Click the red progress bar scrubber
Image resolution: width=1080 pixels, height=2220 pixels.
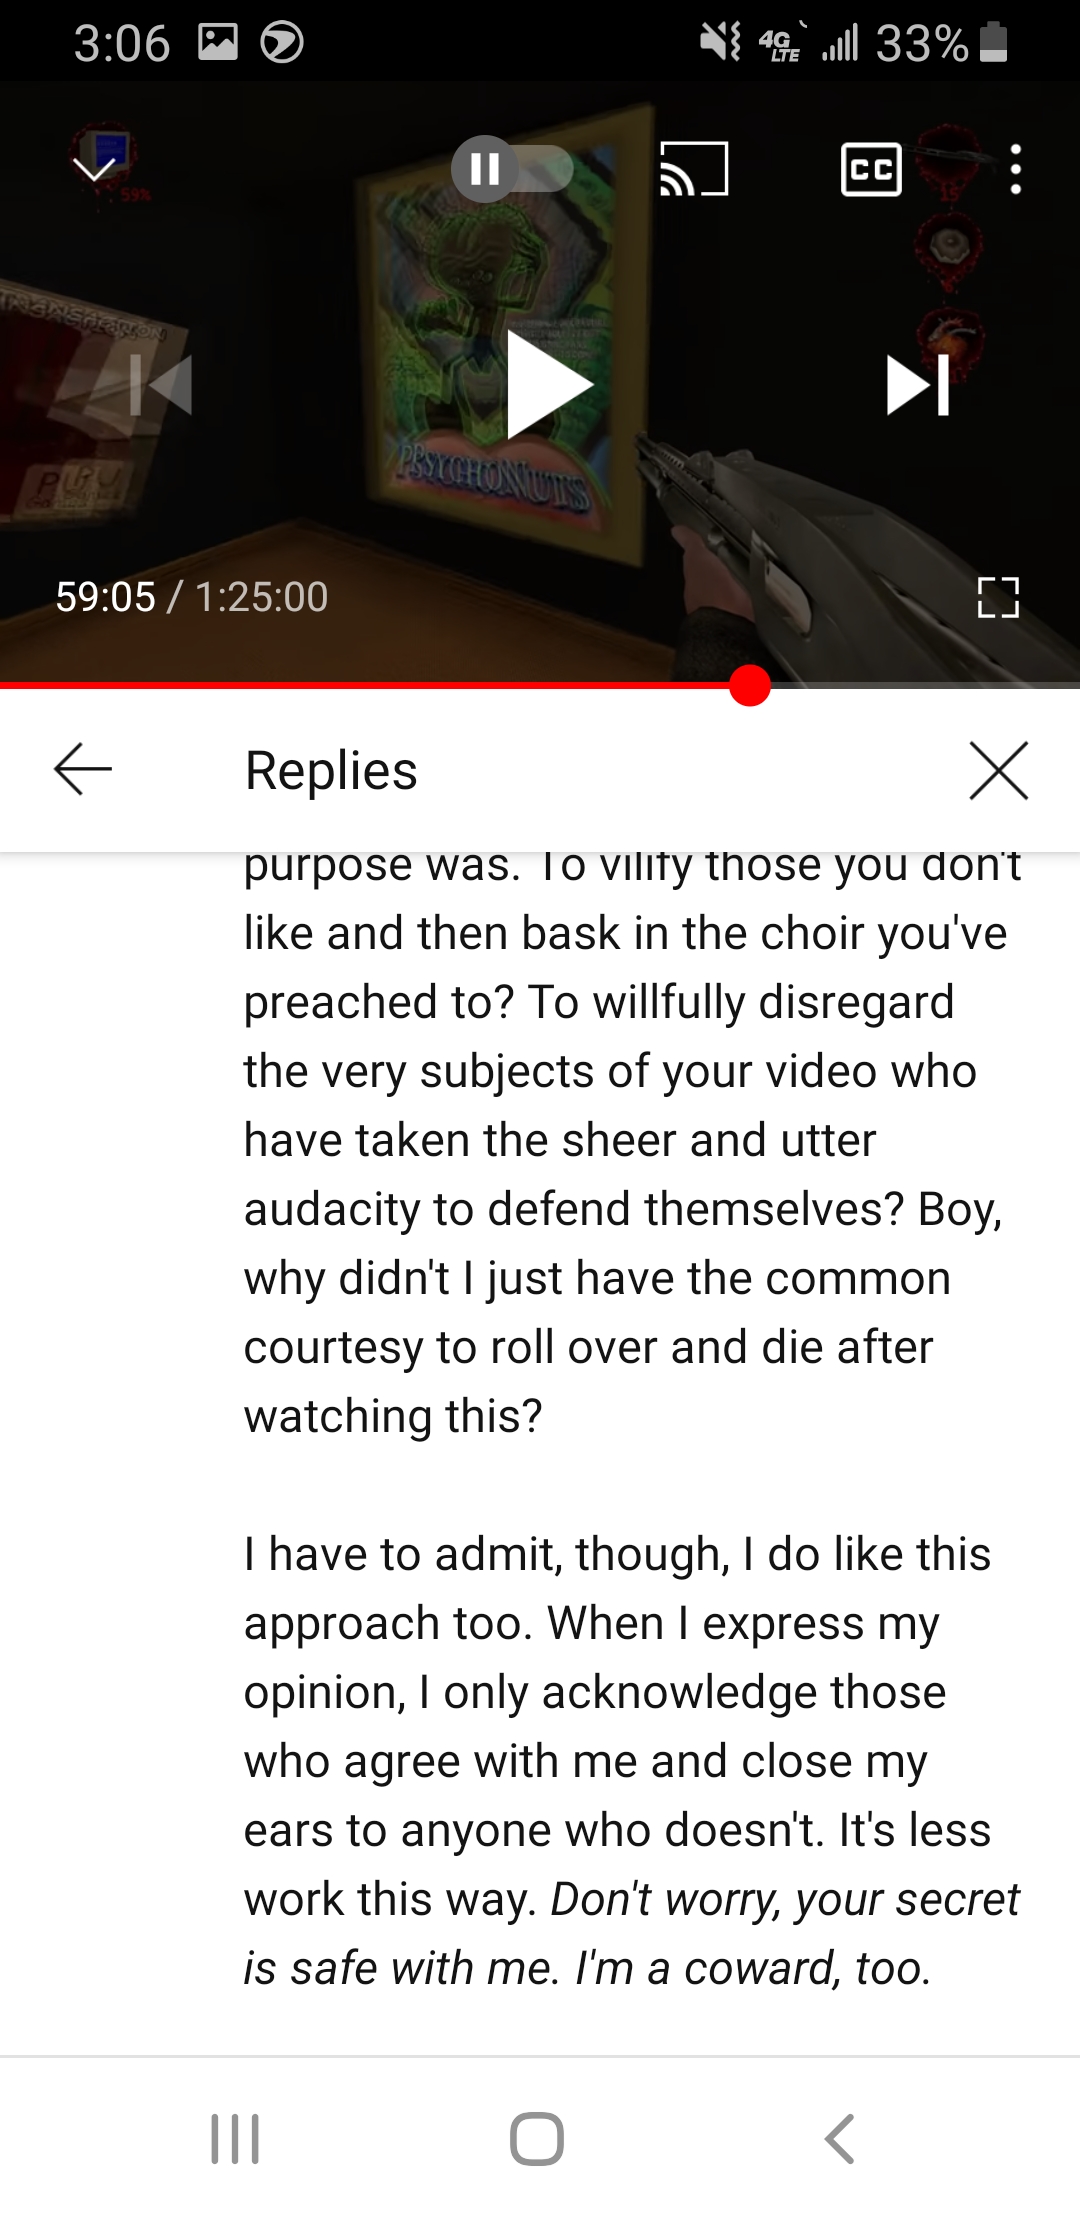(750, 685)
